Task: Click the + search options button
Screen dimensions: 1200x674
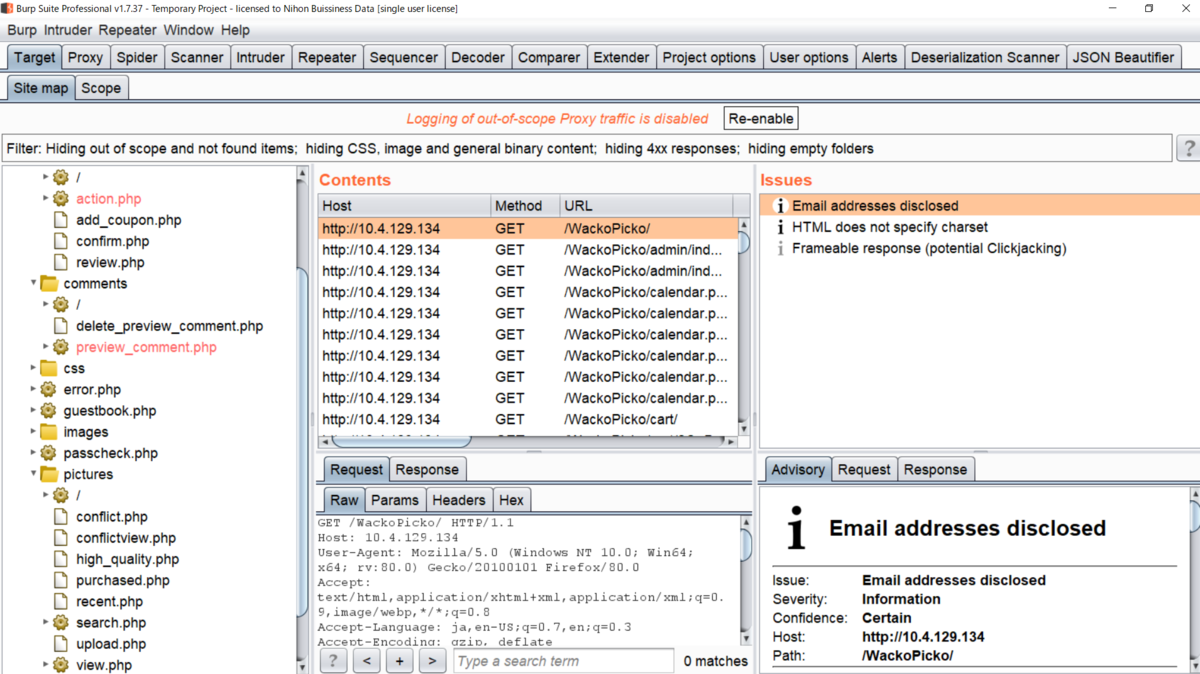Action: pos(399,661)
